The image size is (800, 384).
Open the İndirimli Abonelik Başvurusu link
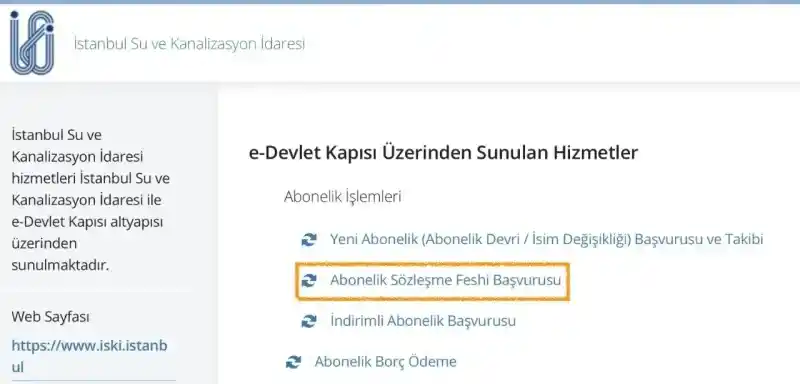click(x=423, y=321)
